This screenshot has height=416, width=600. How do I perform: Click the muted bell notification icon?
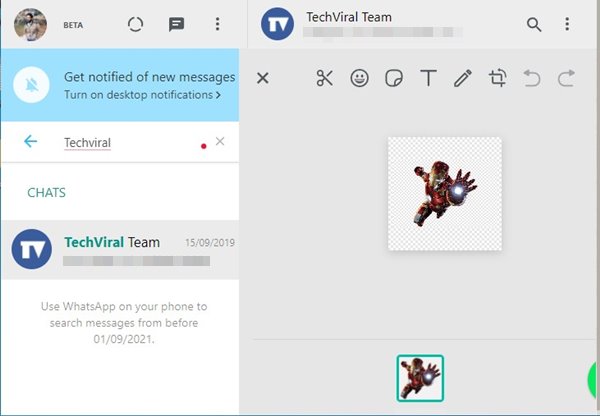point(31,85)
